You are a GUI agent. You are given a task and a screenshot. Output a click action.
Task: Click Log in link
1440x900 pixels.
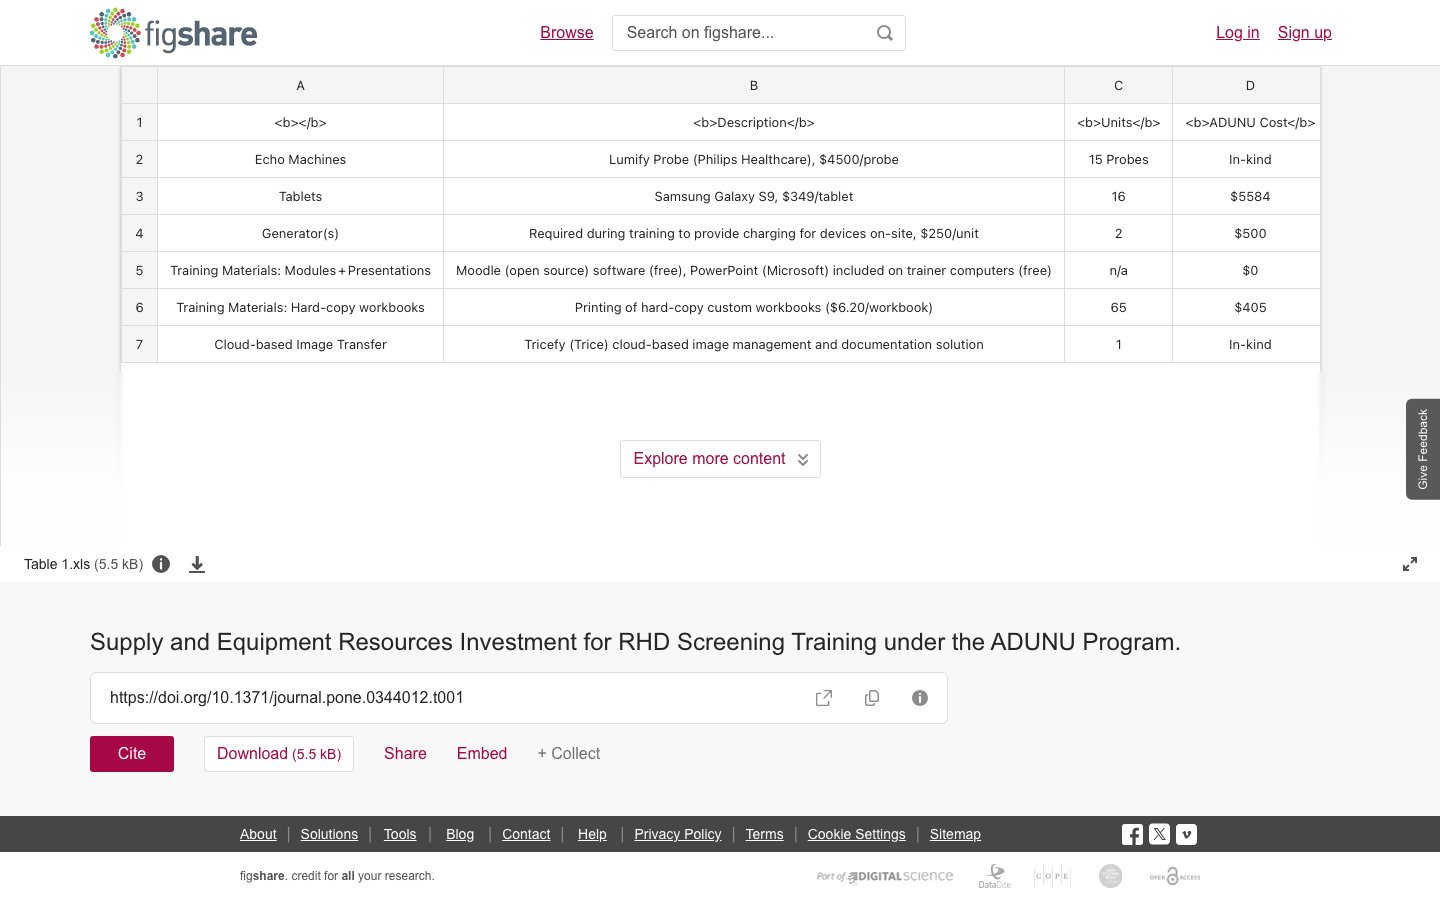coord(1237,33)
